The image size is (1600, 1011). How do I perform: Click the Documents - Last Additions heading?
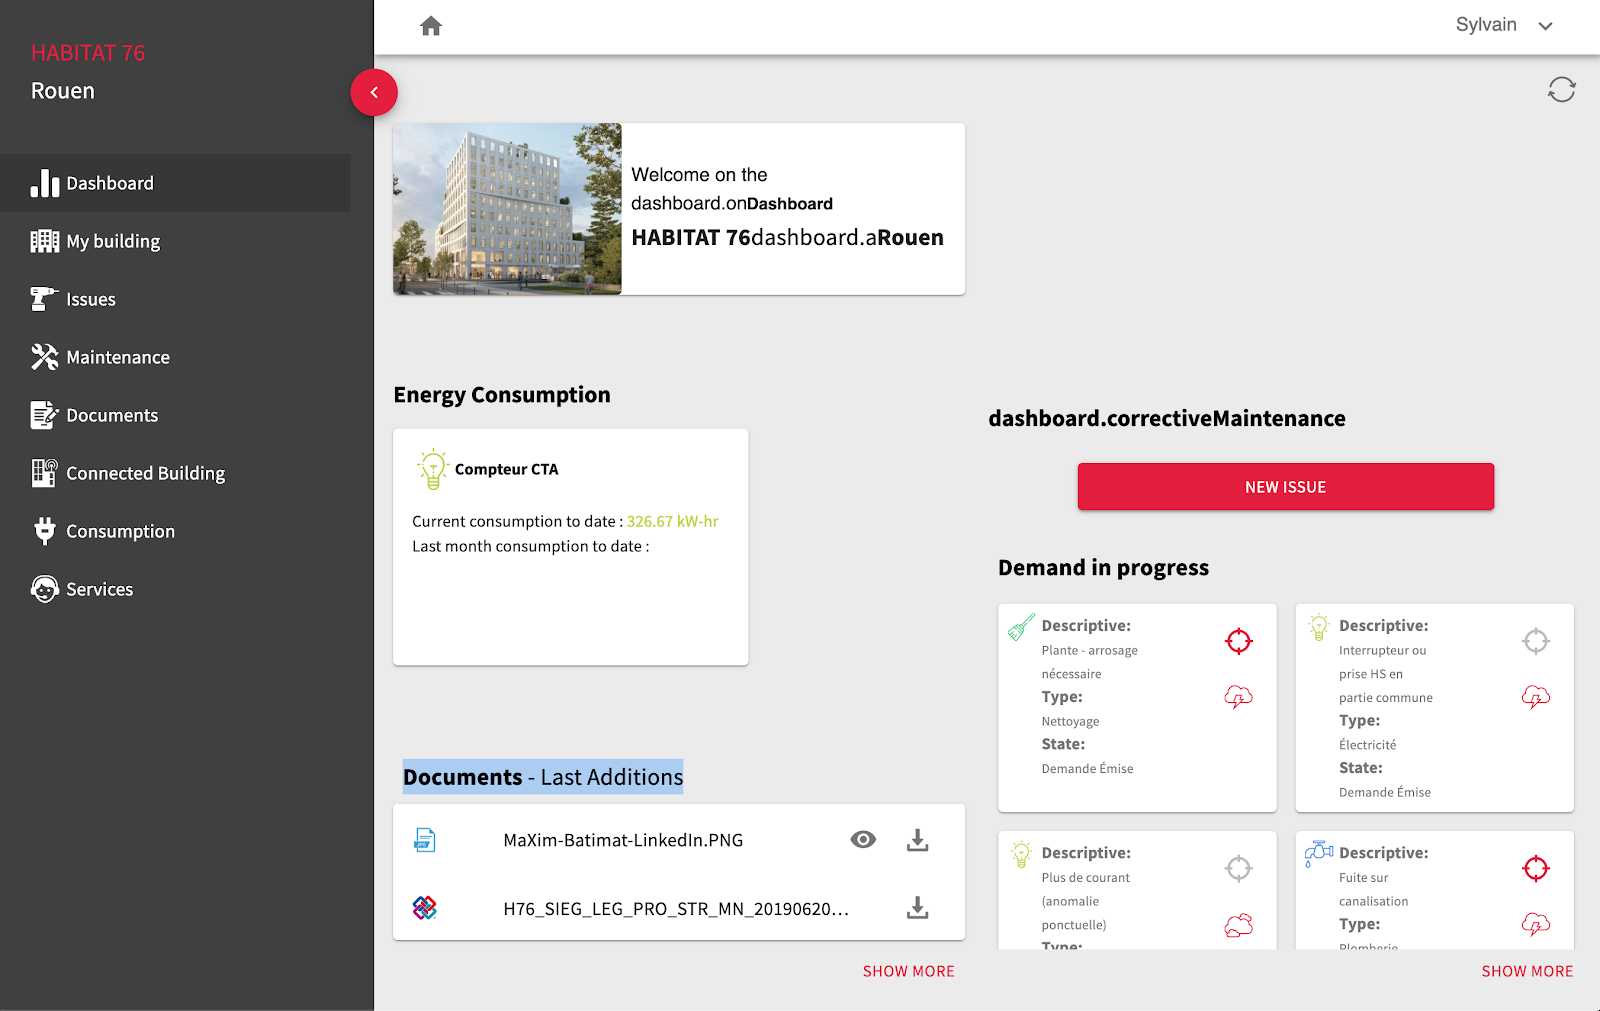[x=543, y=777]
